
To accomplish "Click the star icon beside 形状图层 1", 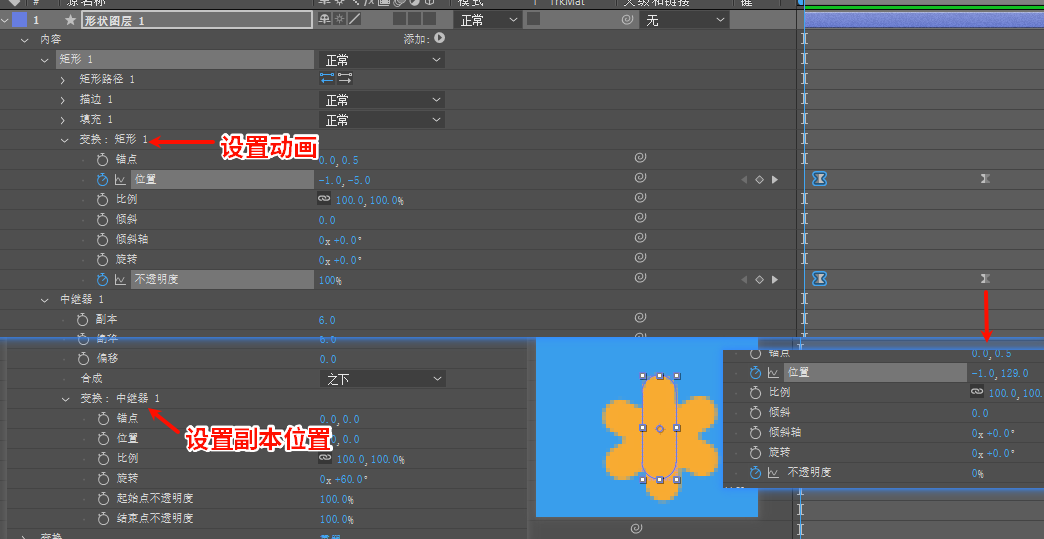I will point(70,20).
